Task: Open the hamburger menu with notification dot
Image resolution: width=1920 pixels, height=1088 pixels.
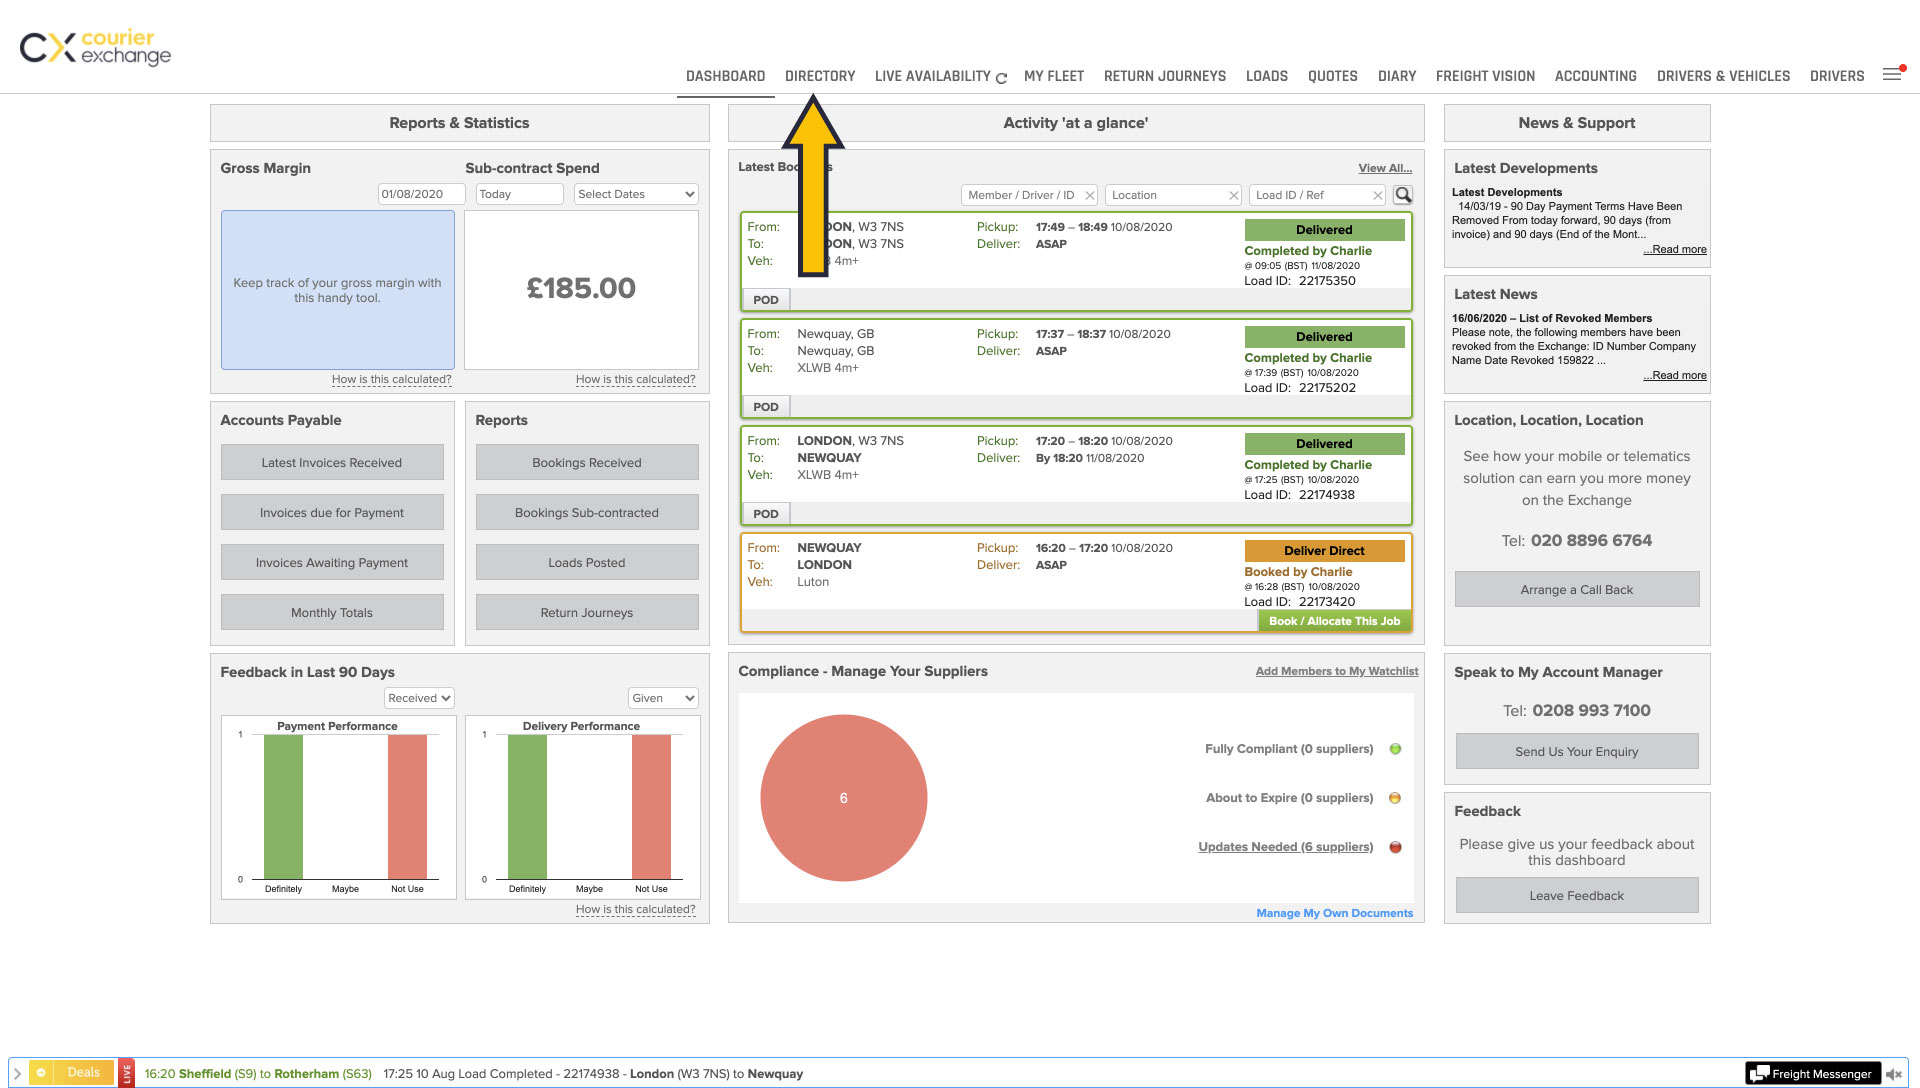Action: tap(1892, 75)
